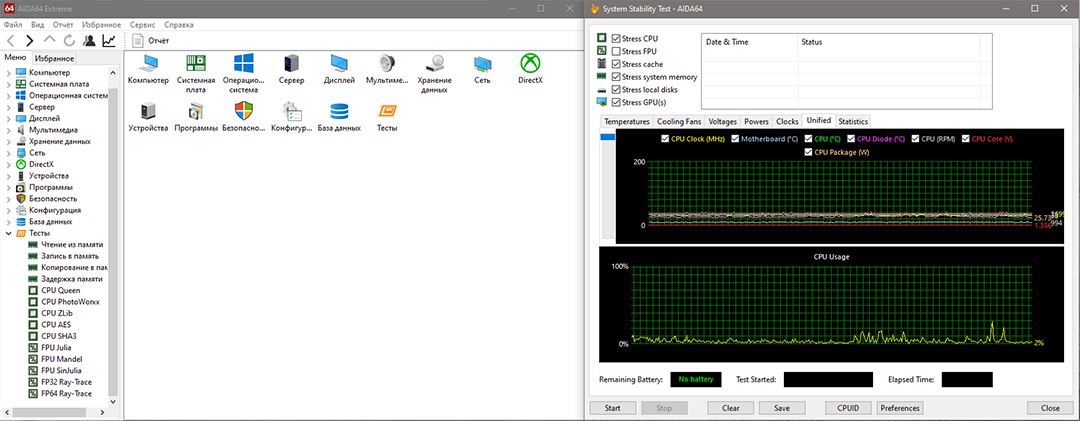Open the Мультимедиа speaker icon
Viewport: 1080px width, 421px height.
tap(387, 63)
